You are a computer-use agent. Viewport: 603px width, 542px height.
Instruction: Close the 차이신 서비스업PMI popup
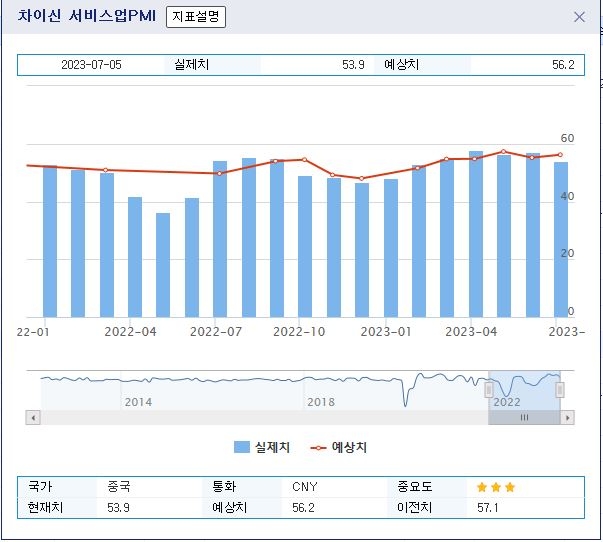point(579,17)
